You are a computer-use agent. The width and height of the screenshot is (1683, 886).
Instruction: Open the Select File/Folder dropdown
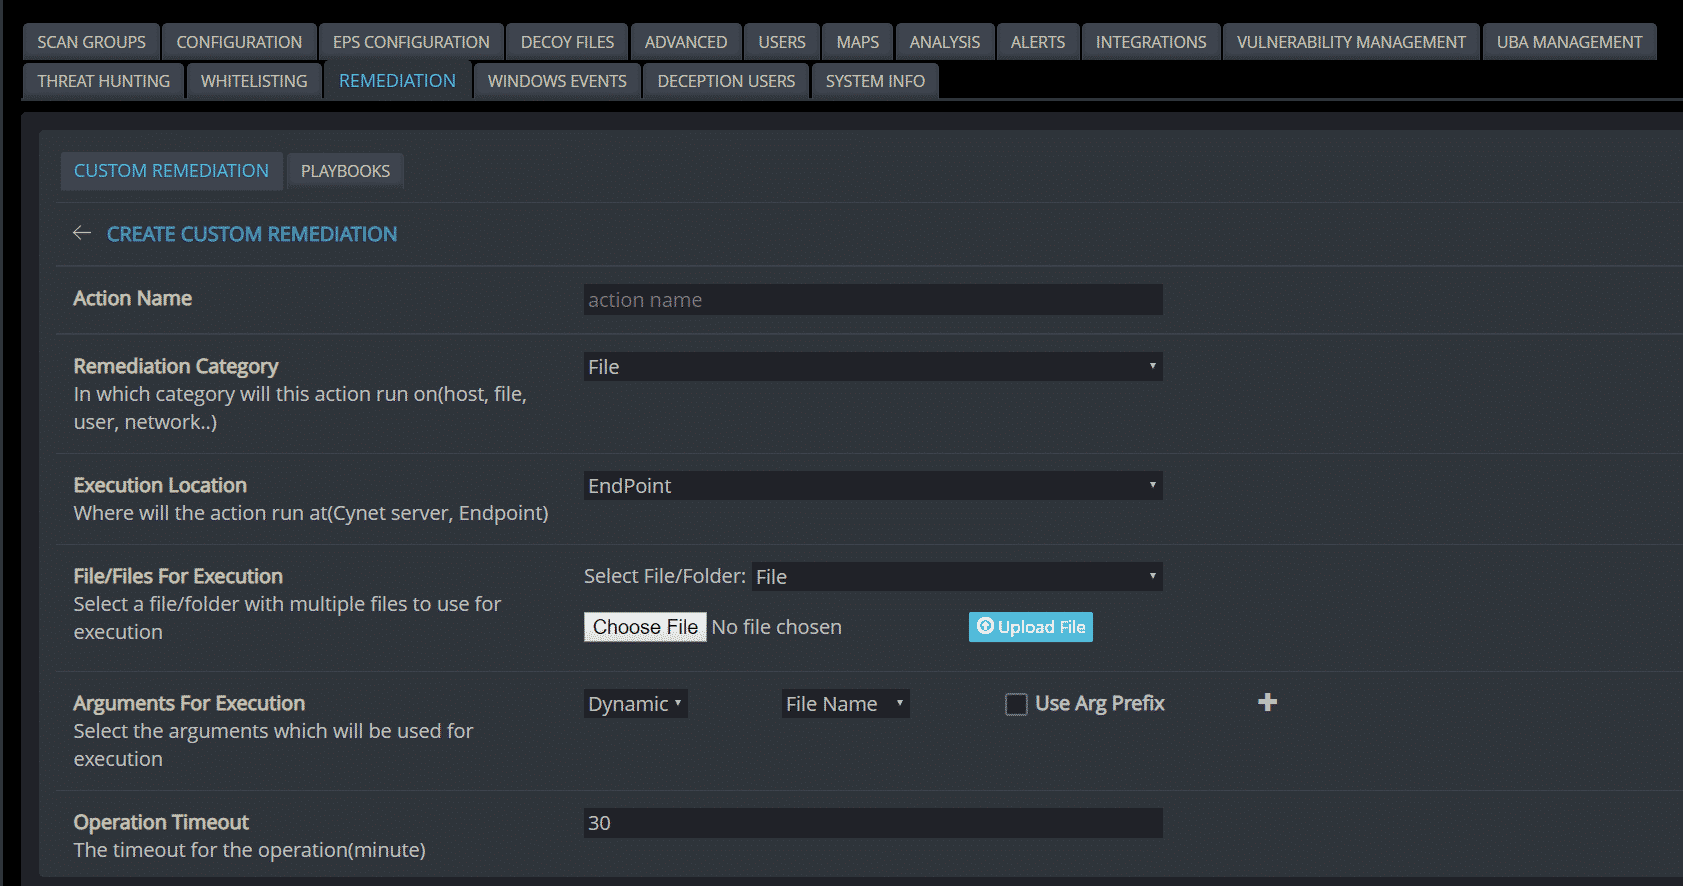(x=957, y=577)
